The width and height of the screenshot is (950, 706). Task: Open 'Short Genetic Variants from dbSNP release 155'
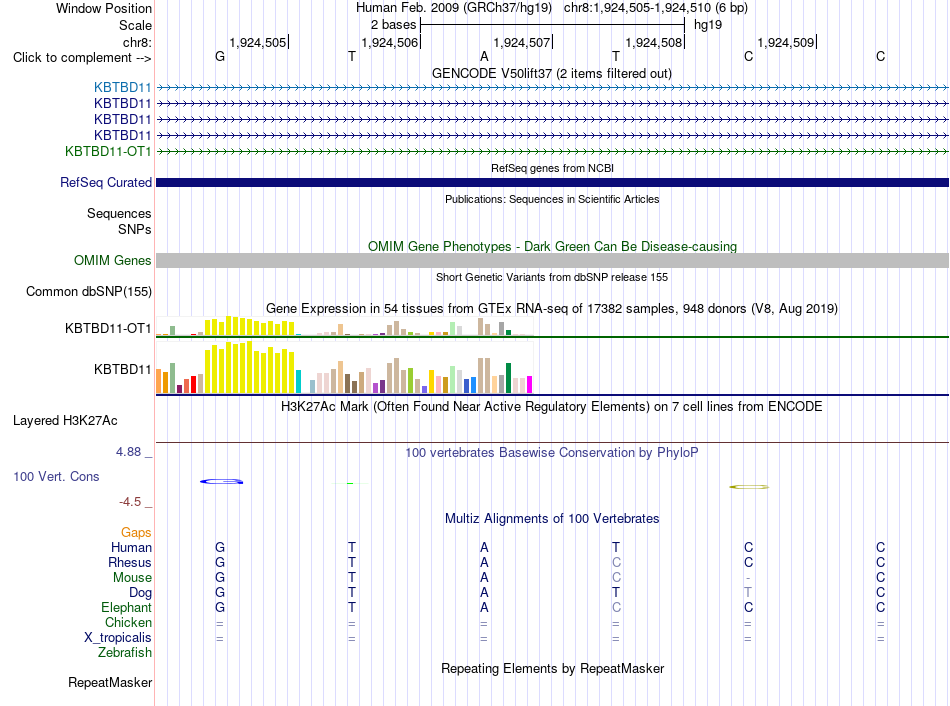pyautogui.click(x=552, y=277)
